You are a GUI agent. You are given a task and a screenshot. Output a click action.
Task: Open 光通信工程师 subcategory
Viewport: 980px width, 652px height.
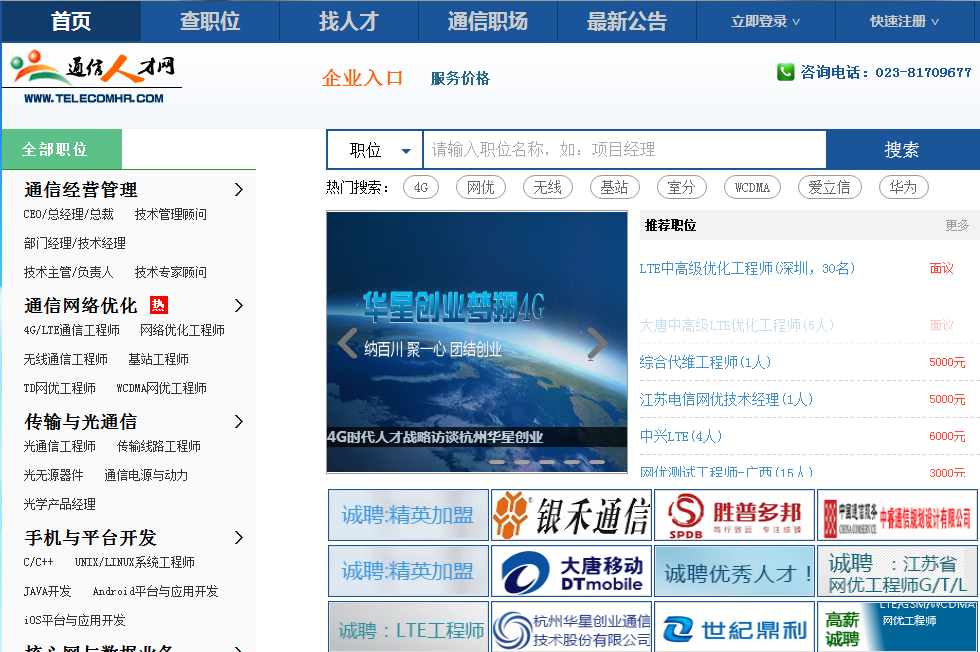tap(59, 446)
